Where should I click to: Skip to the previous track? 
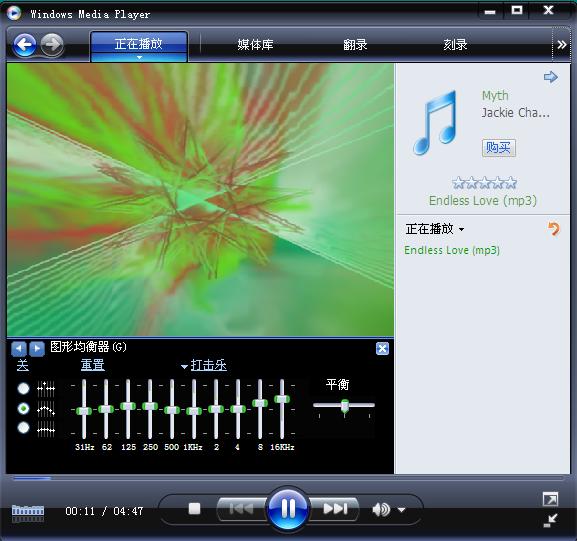pos(241,509)
